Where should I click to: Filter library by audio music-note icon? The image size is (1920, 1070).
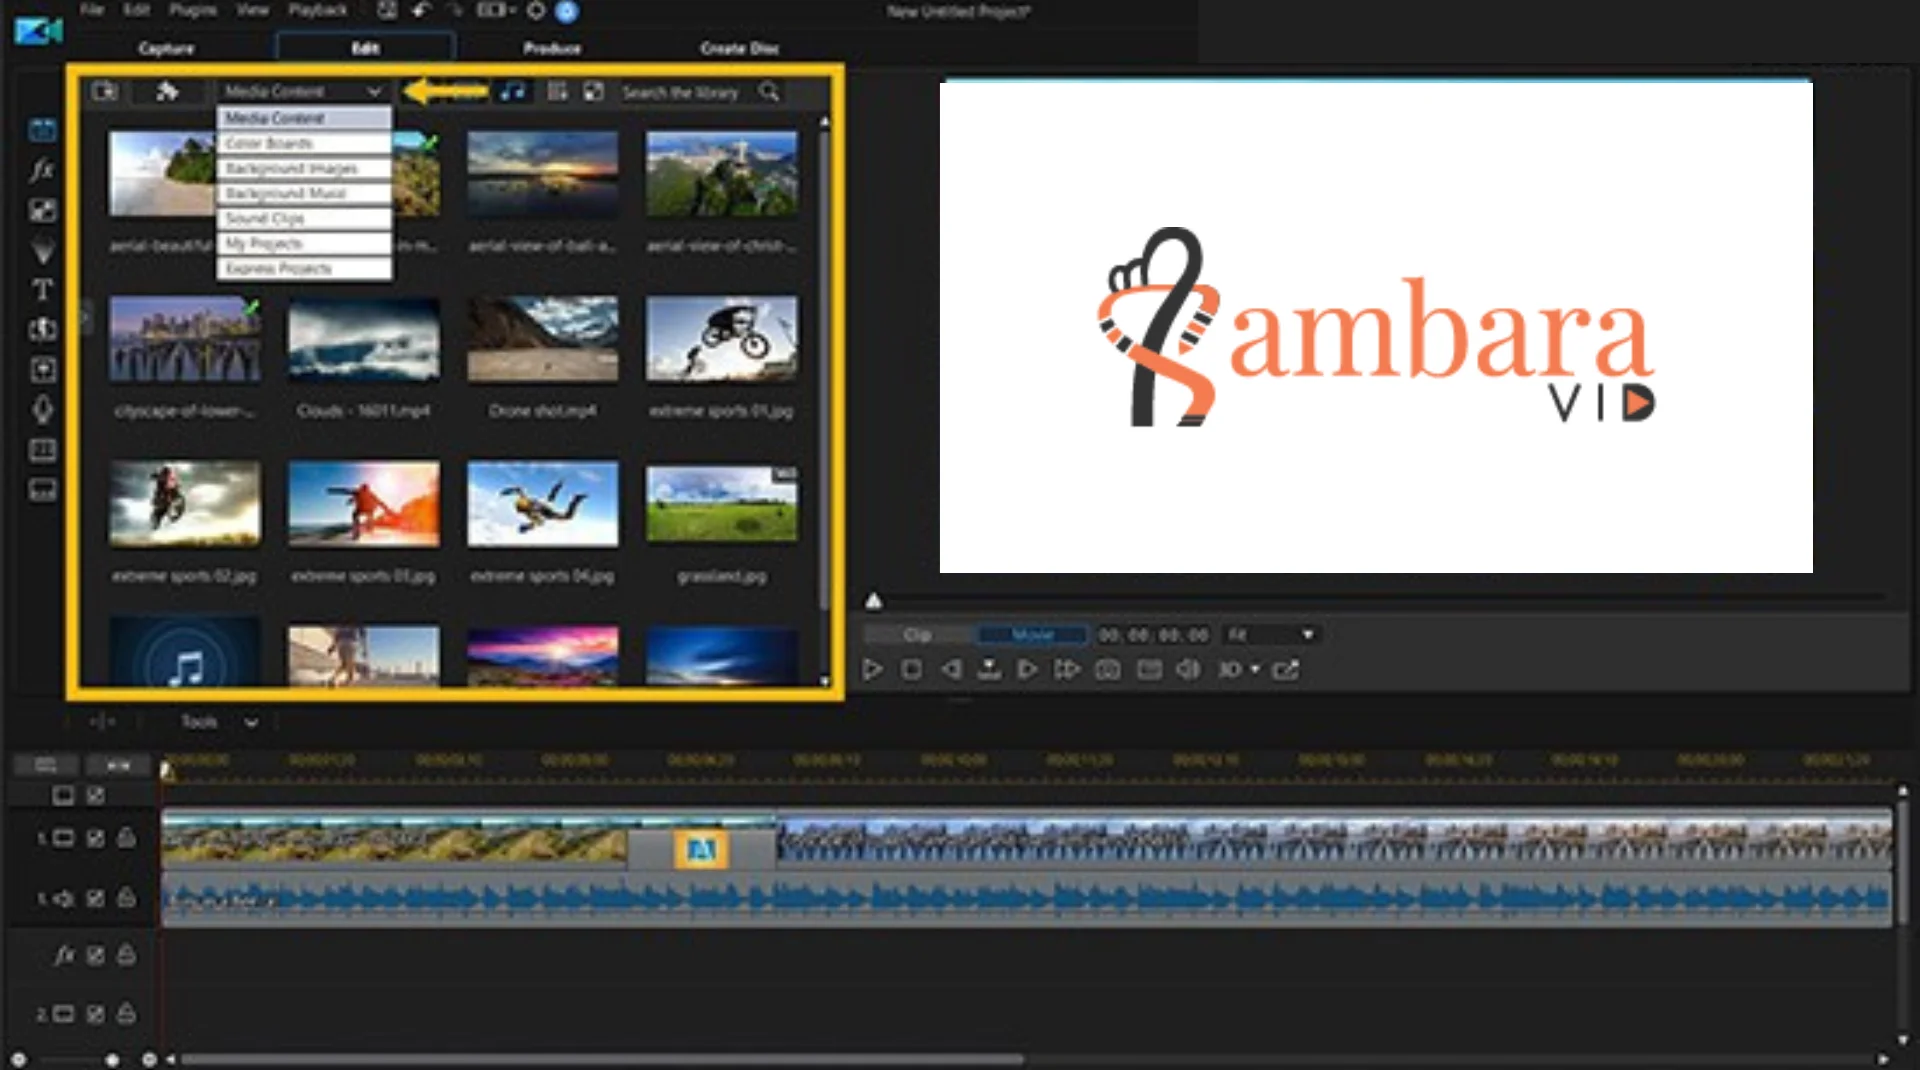click(513, 91)
